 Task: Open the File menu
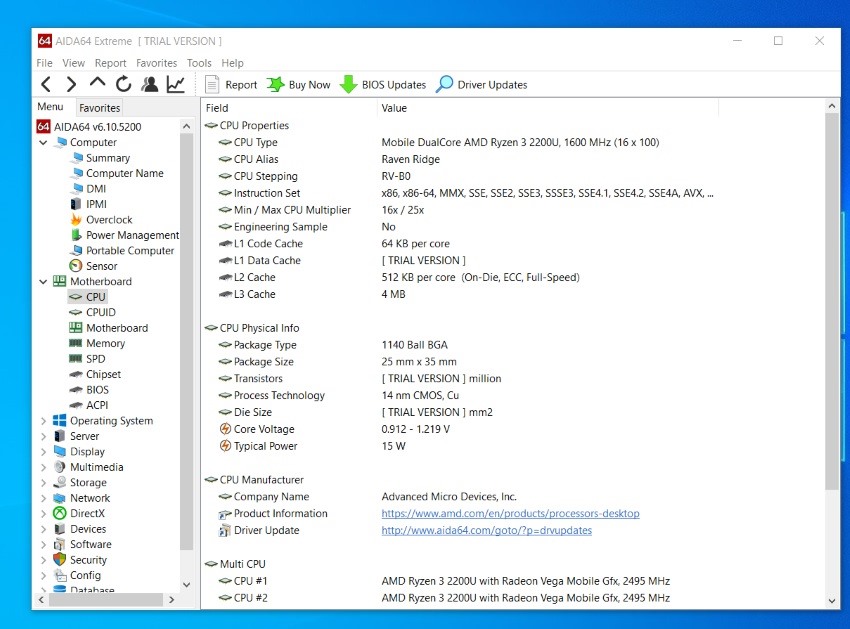[44, 63]
